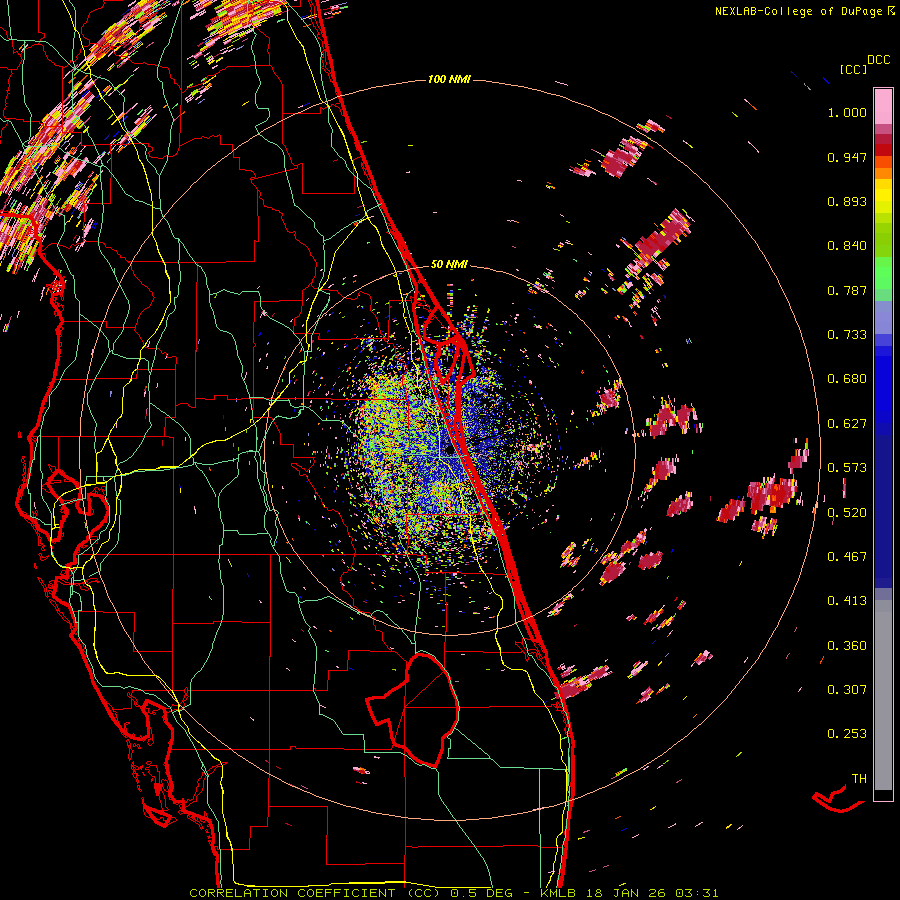Pick the gray lower color bar segment
The height and width of the screenshot is (900, 900).
tap(883, 695)
